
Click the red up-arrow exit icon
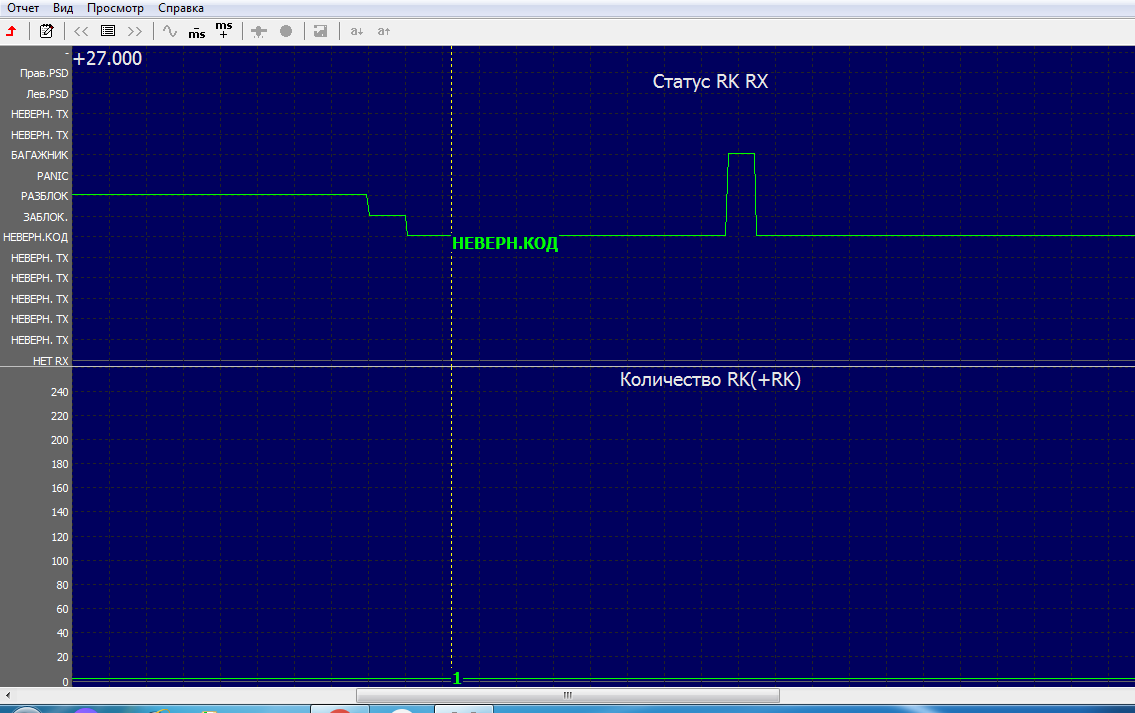pos(12,31)
